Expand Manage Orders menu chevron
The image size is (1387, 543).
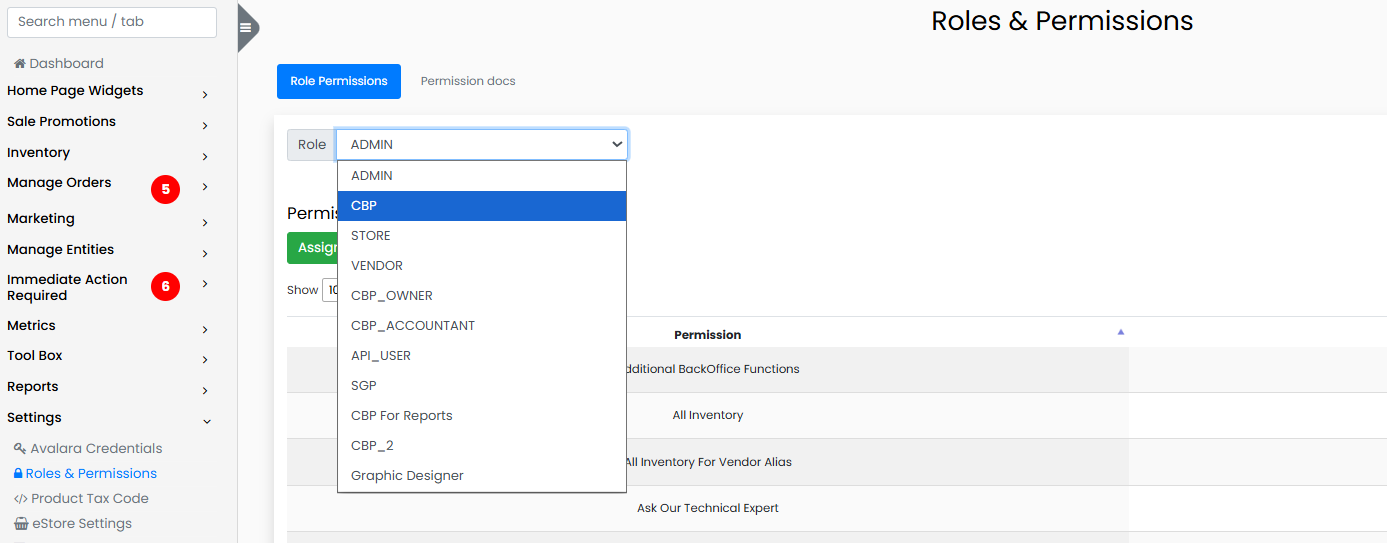[205, 186]
